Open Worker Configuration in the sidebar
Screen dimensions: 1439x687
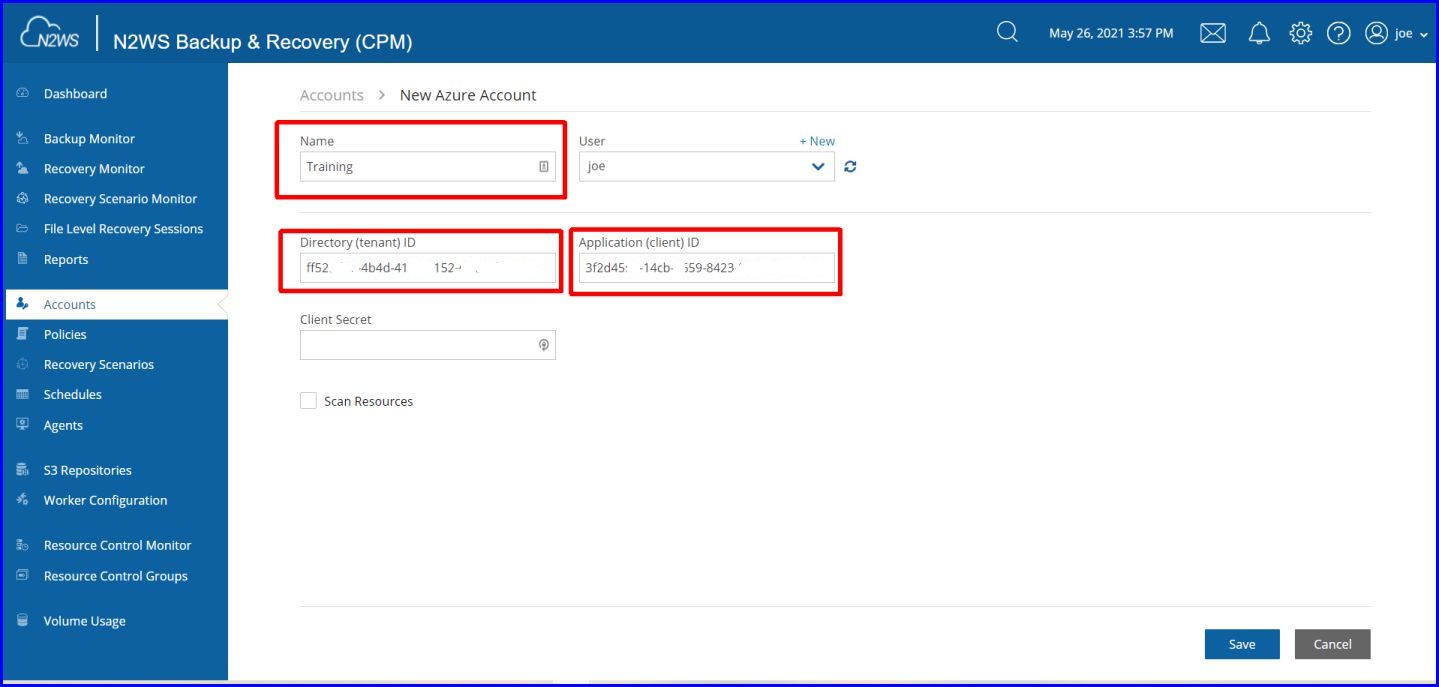point(106,500)
